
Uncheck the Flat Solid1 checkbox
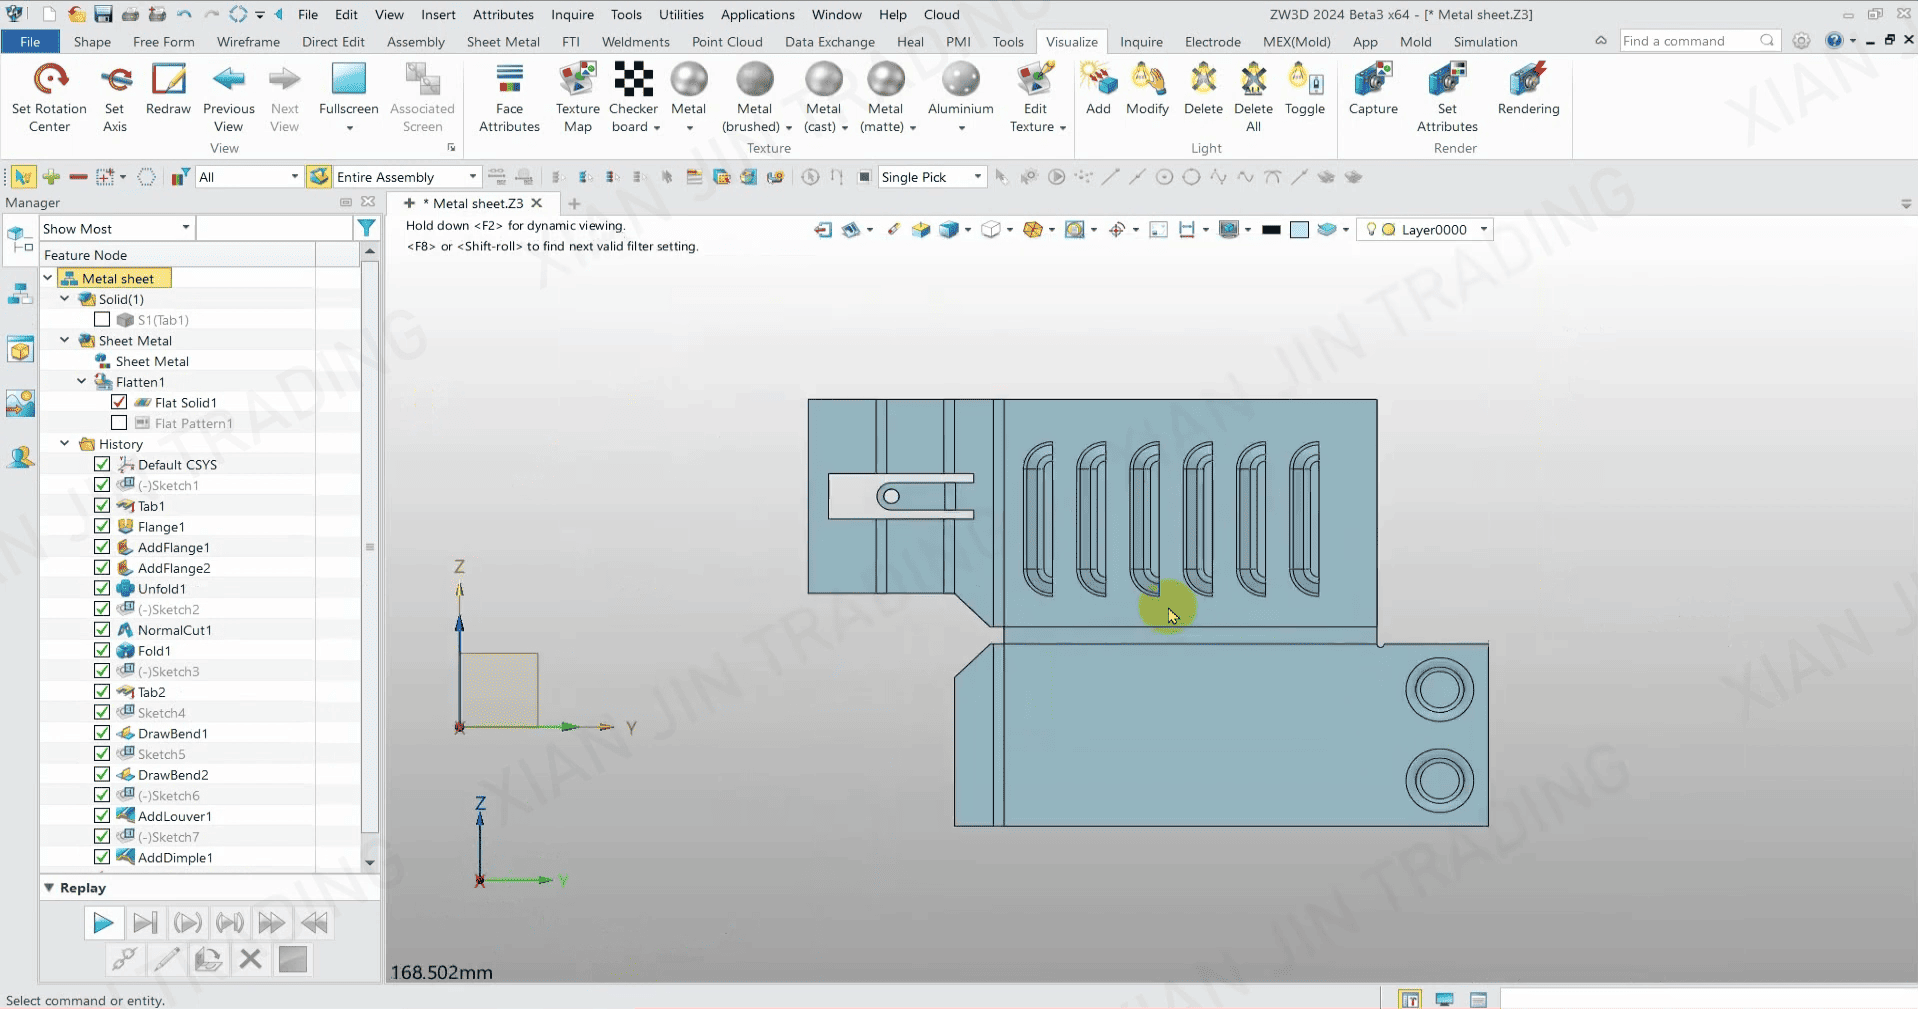pyautogui.click(x=119, y=402)
